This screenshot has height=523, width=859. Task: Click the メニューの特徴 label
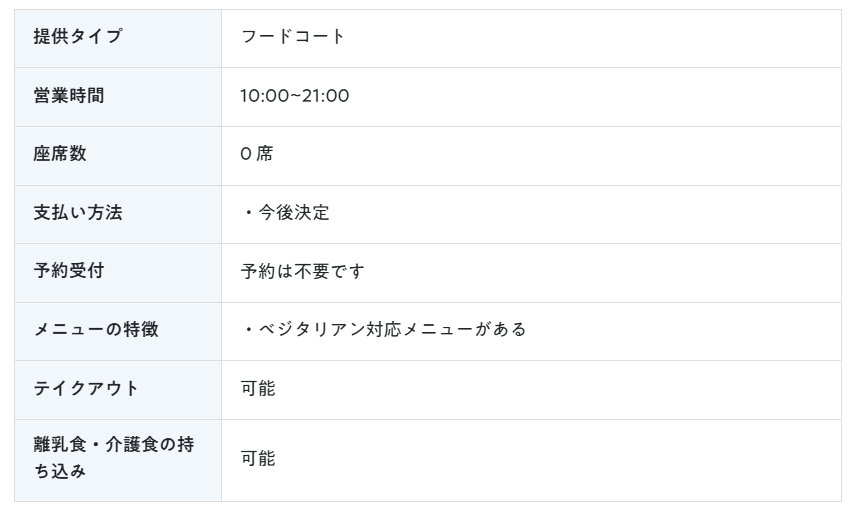[x=96, y=329]
